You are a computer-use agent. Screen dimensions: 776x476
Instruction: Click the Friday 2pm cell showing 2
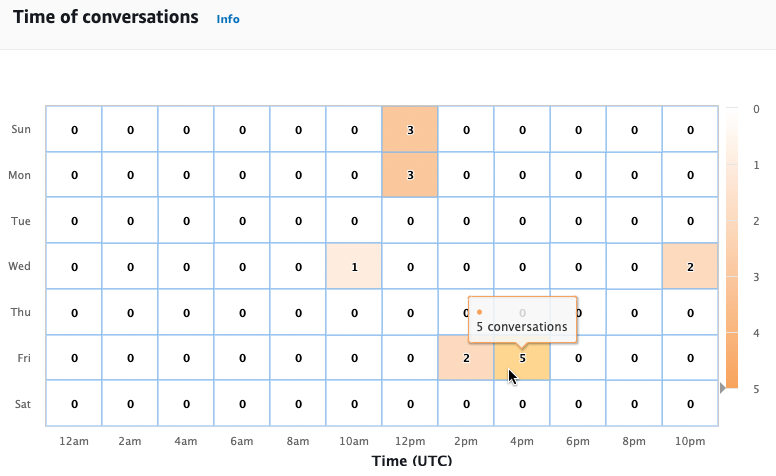466,358
